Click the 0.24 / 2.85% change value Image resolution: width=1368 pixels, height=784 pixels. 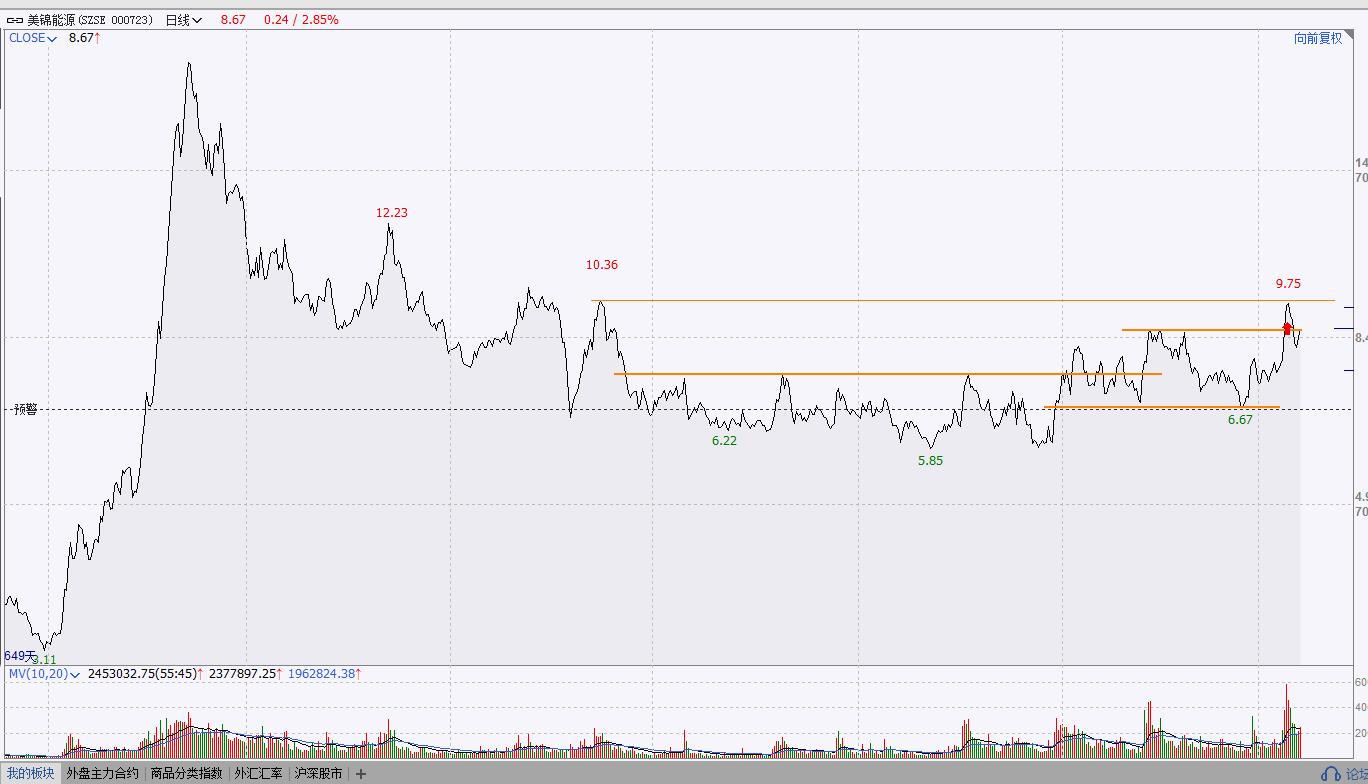click(x=301, y=20)
